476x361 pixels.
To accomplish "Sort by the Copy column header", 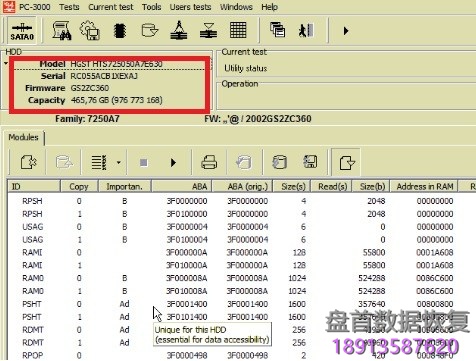I will tap(79, 186).
